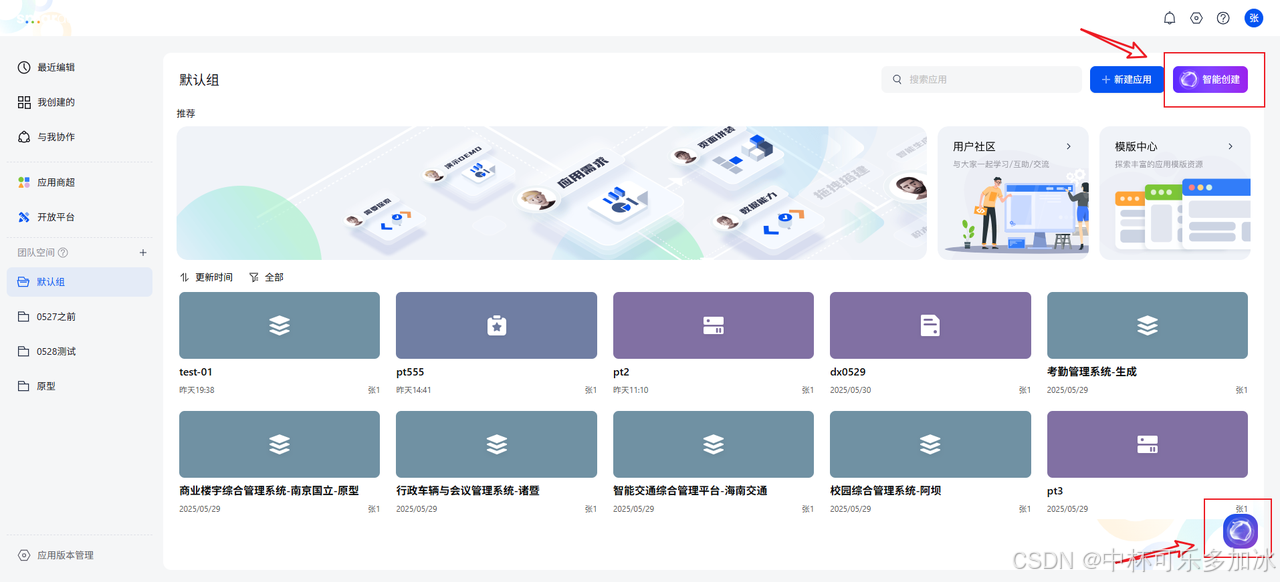Click 昨天19:38 timestamp under test-01
This screenshot has height=582, width=1280.
(x=197, y=390)
